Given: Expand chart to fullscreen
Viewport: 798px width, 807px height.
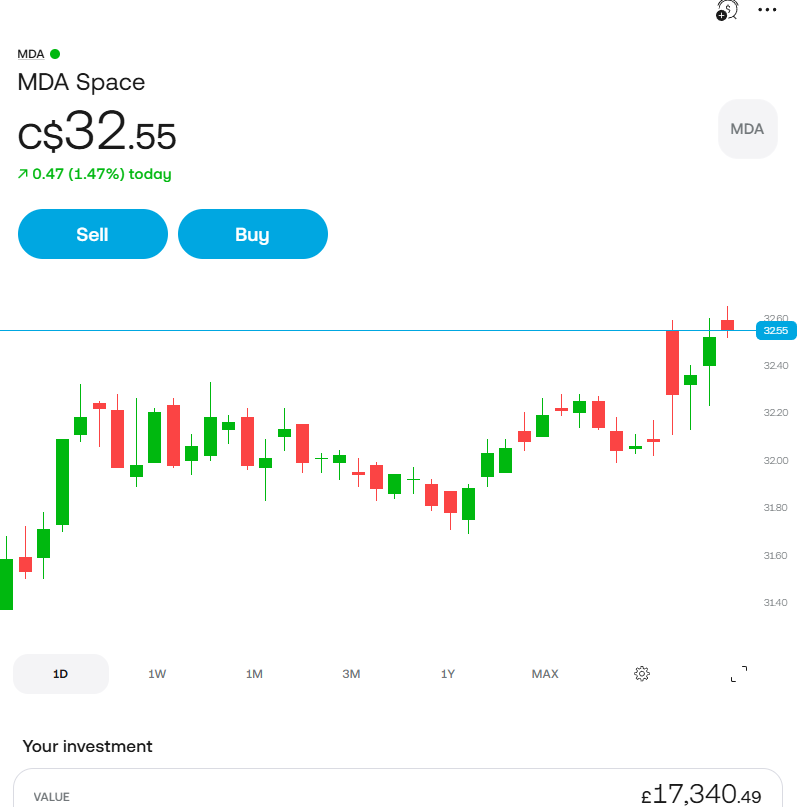Looking at the screenshot, I should pyautogui.click(x=739, y=674).
